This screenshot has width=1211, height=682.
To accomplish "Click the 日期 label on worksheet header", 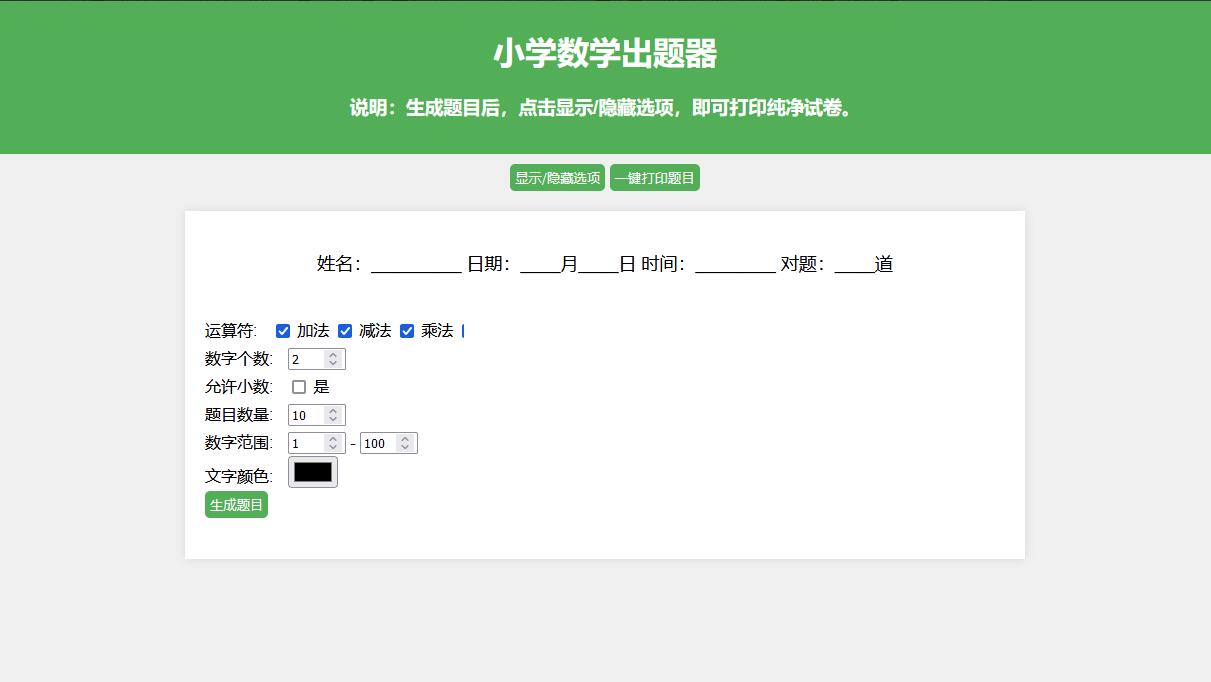I will (489, 264).
